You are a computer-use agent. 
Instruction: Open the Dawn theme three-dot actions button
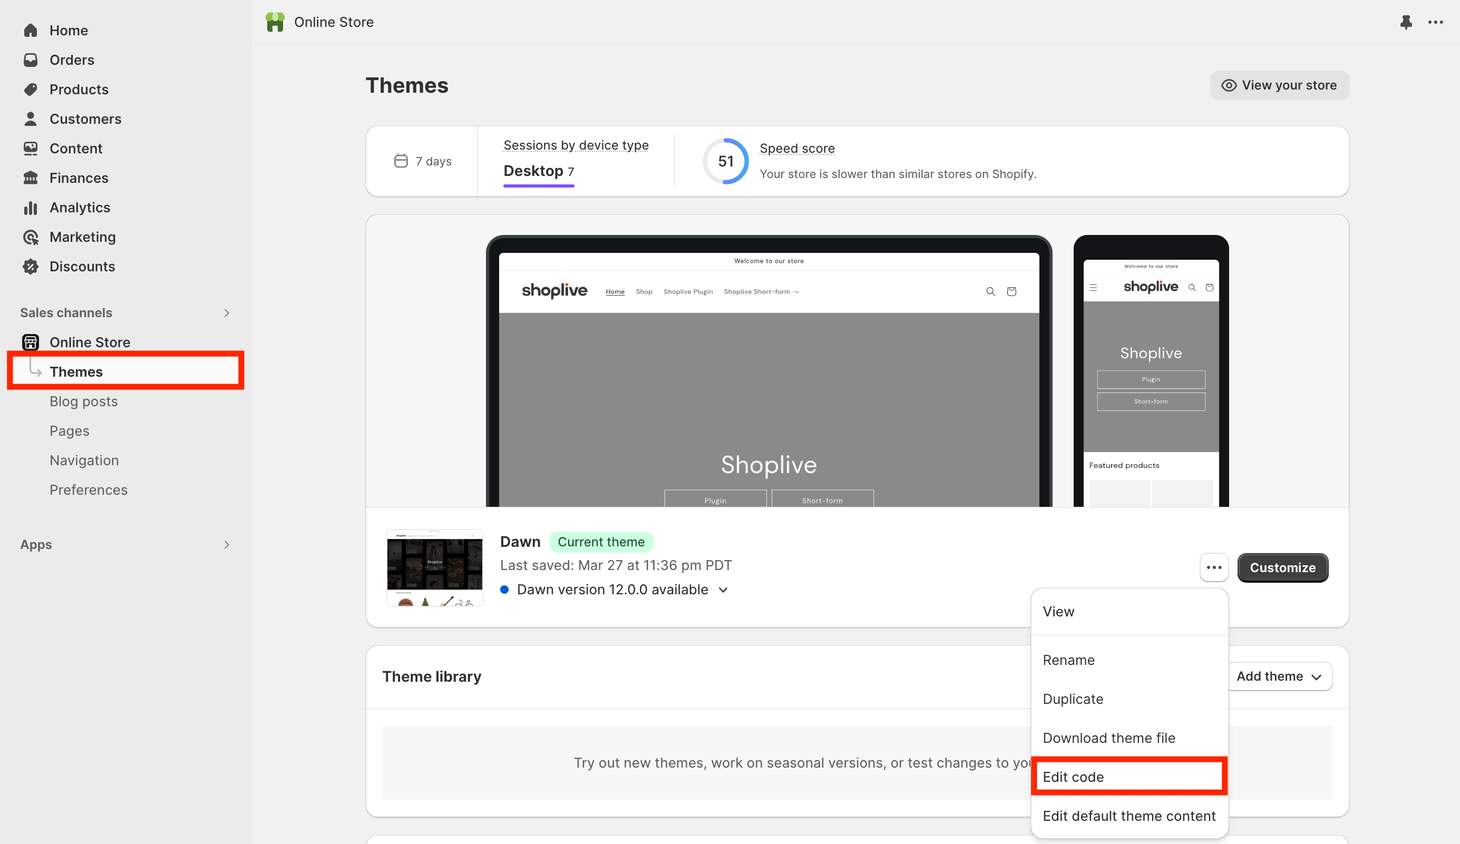[1214, 568]
